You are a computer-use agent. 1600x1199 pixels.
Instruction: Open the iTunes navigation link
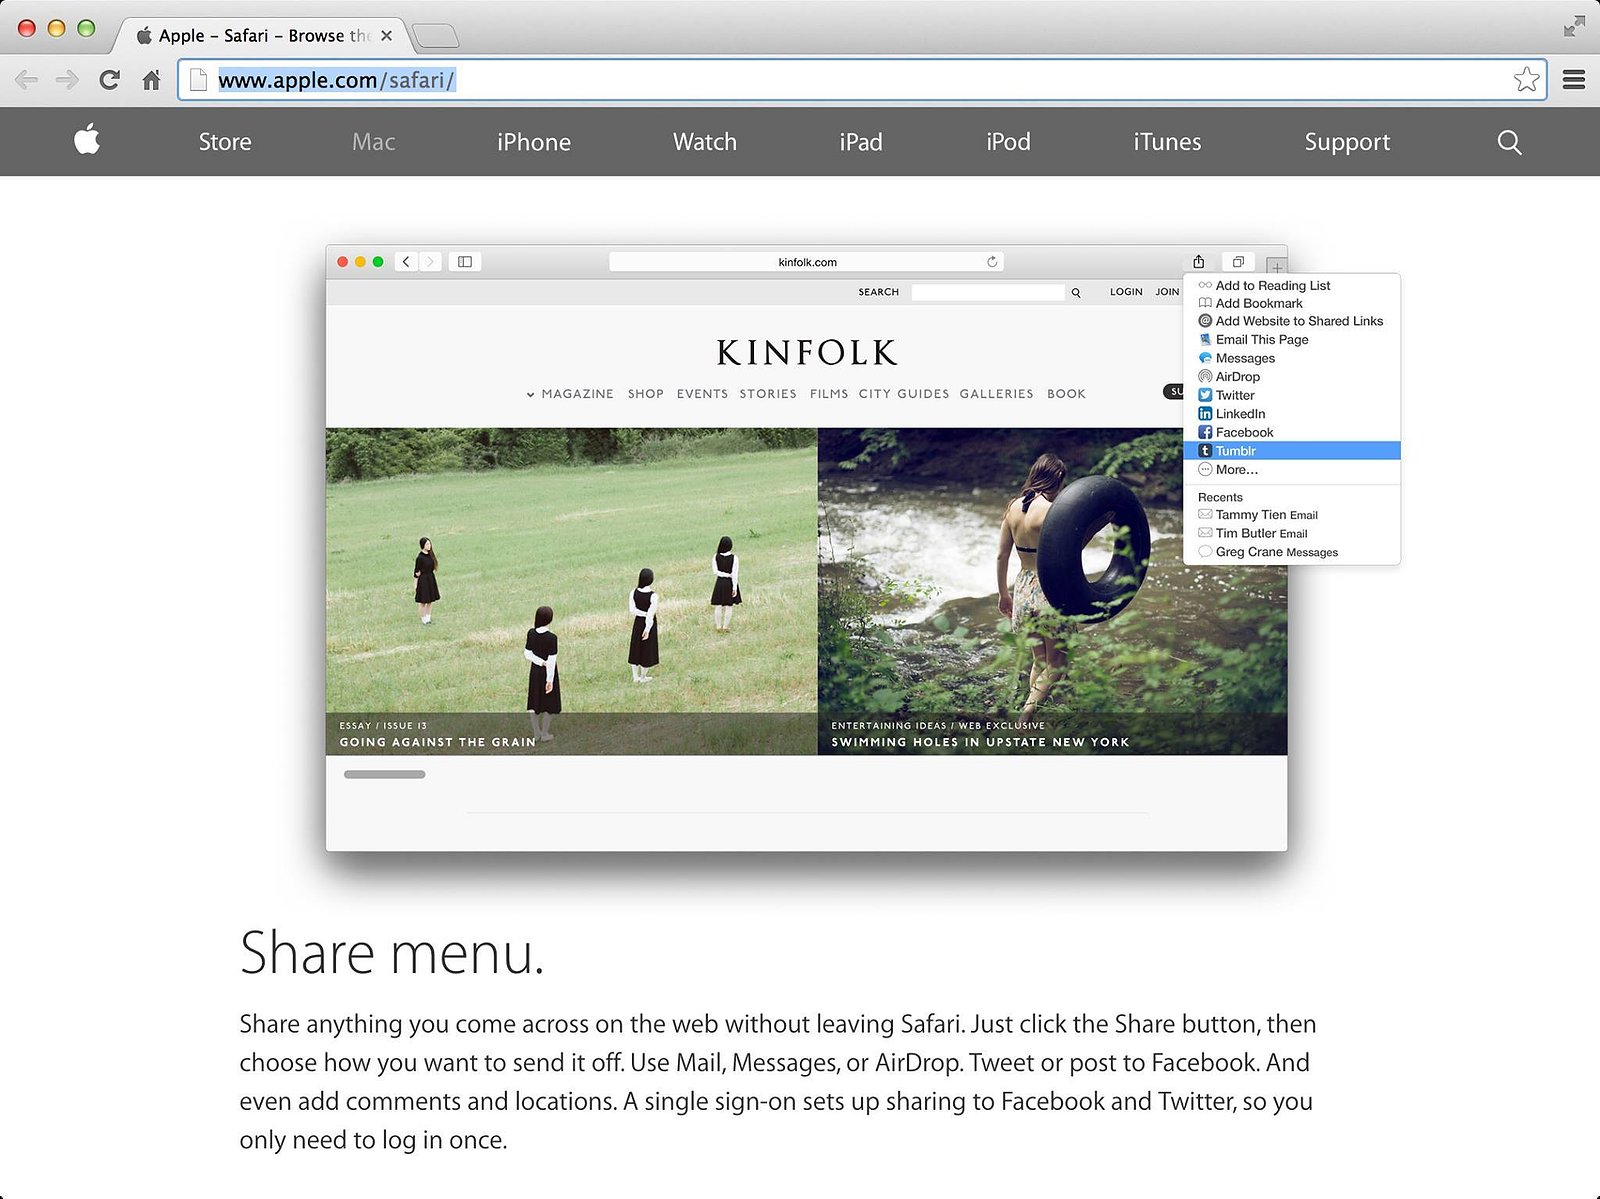click(x=1167, y=142)
